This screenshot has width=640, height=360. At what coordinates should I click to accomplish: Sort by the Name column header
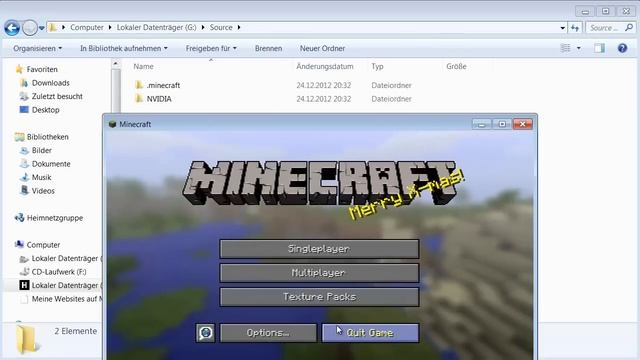point(143,66)
